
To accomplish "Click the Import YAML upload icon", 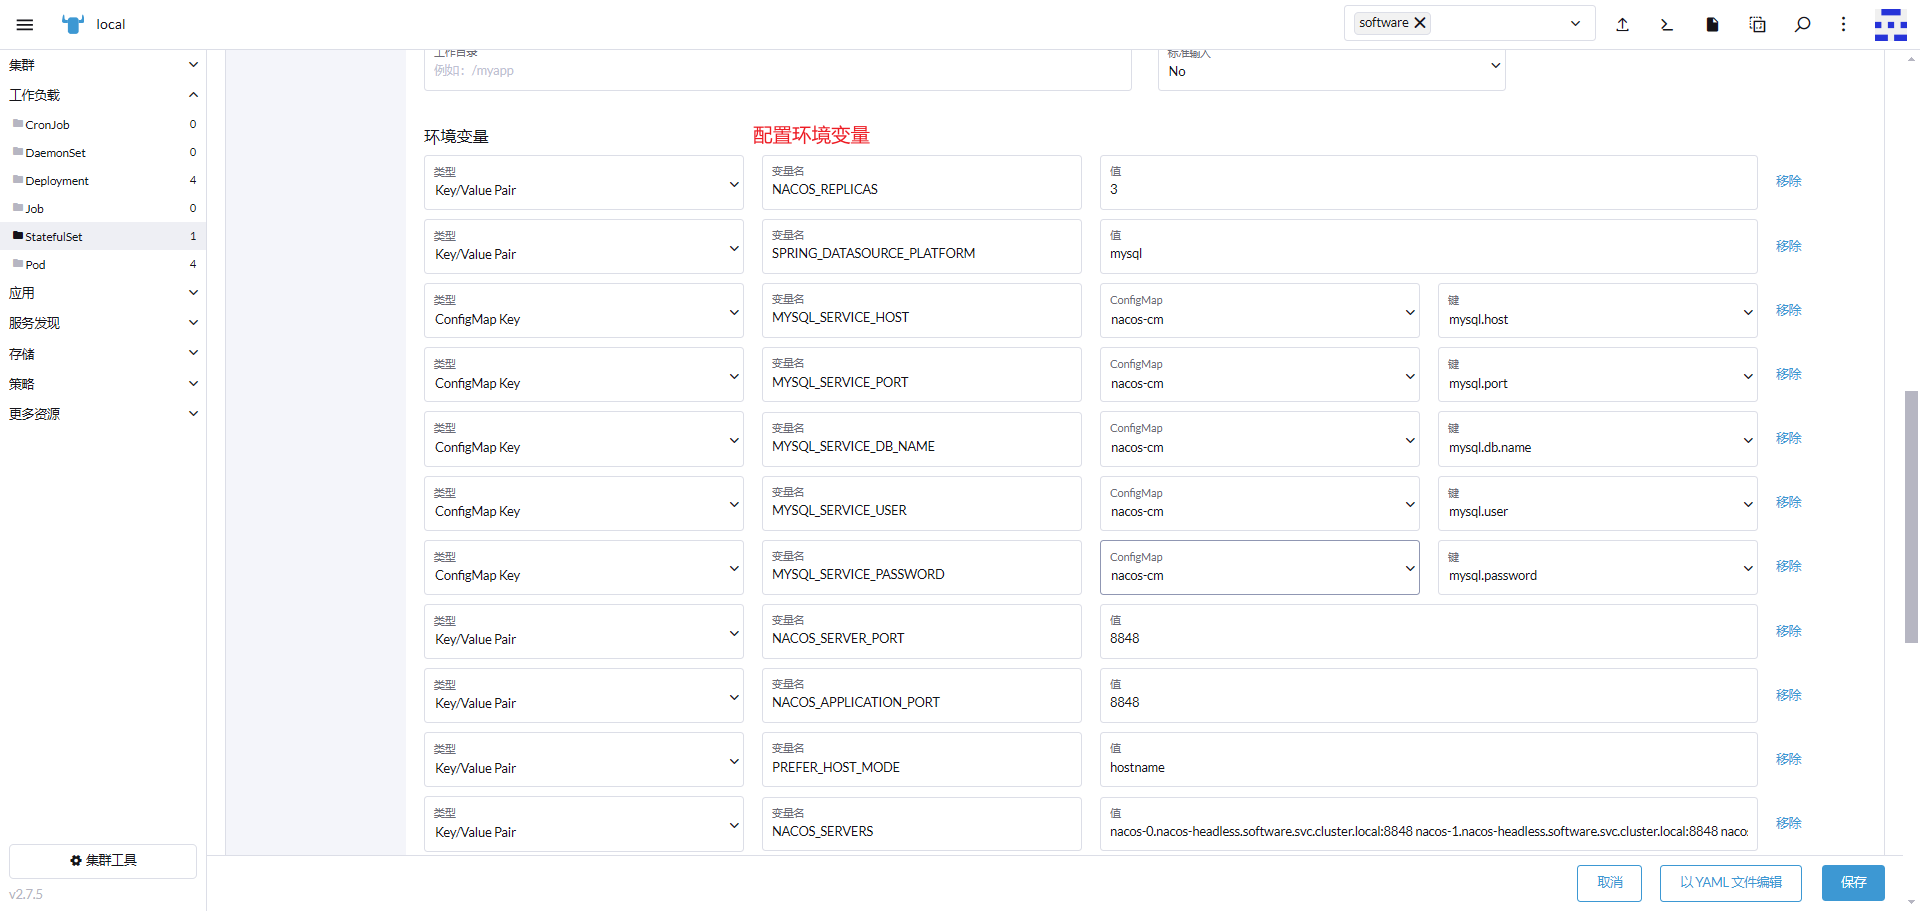I will click(x=1622, y=25).
